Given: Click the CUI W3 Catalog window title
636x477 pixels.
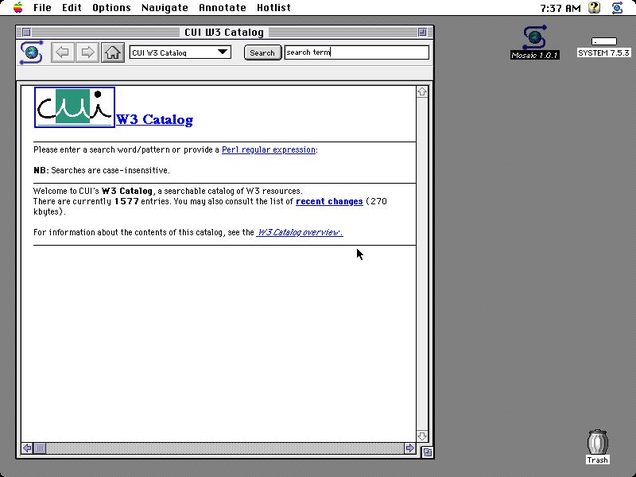Looking at the screenshot, I should pos(224,32).
